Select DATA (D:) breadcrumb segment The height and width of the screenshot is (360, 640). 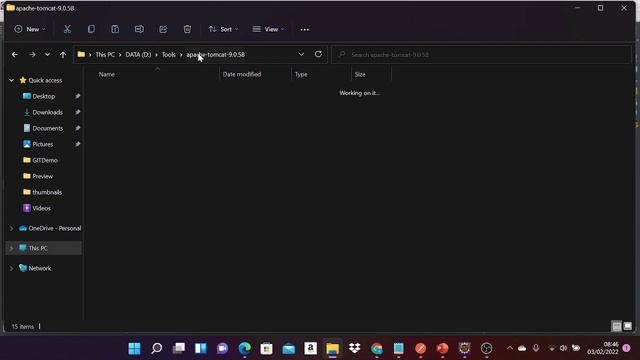pos(138,54)
